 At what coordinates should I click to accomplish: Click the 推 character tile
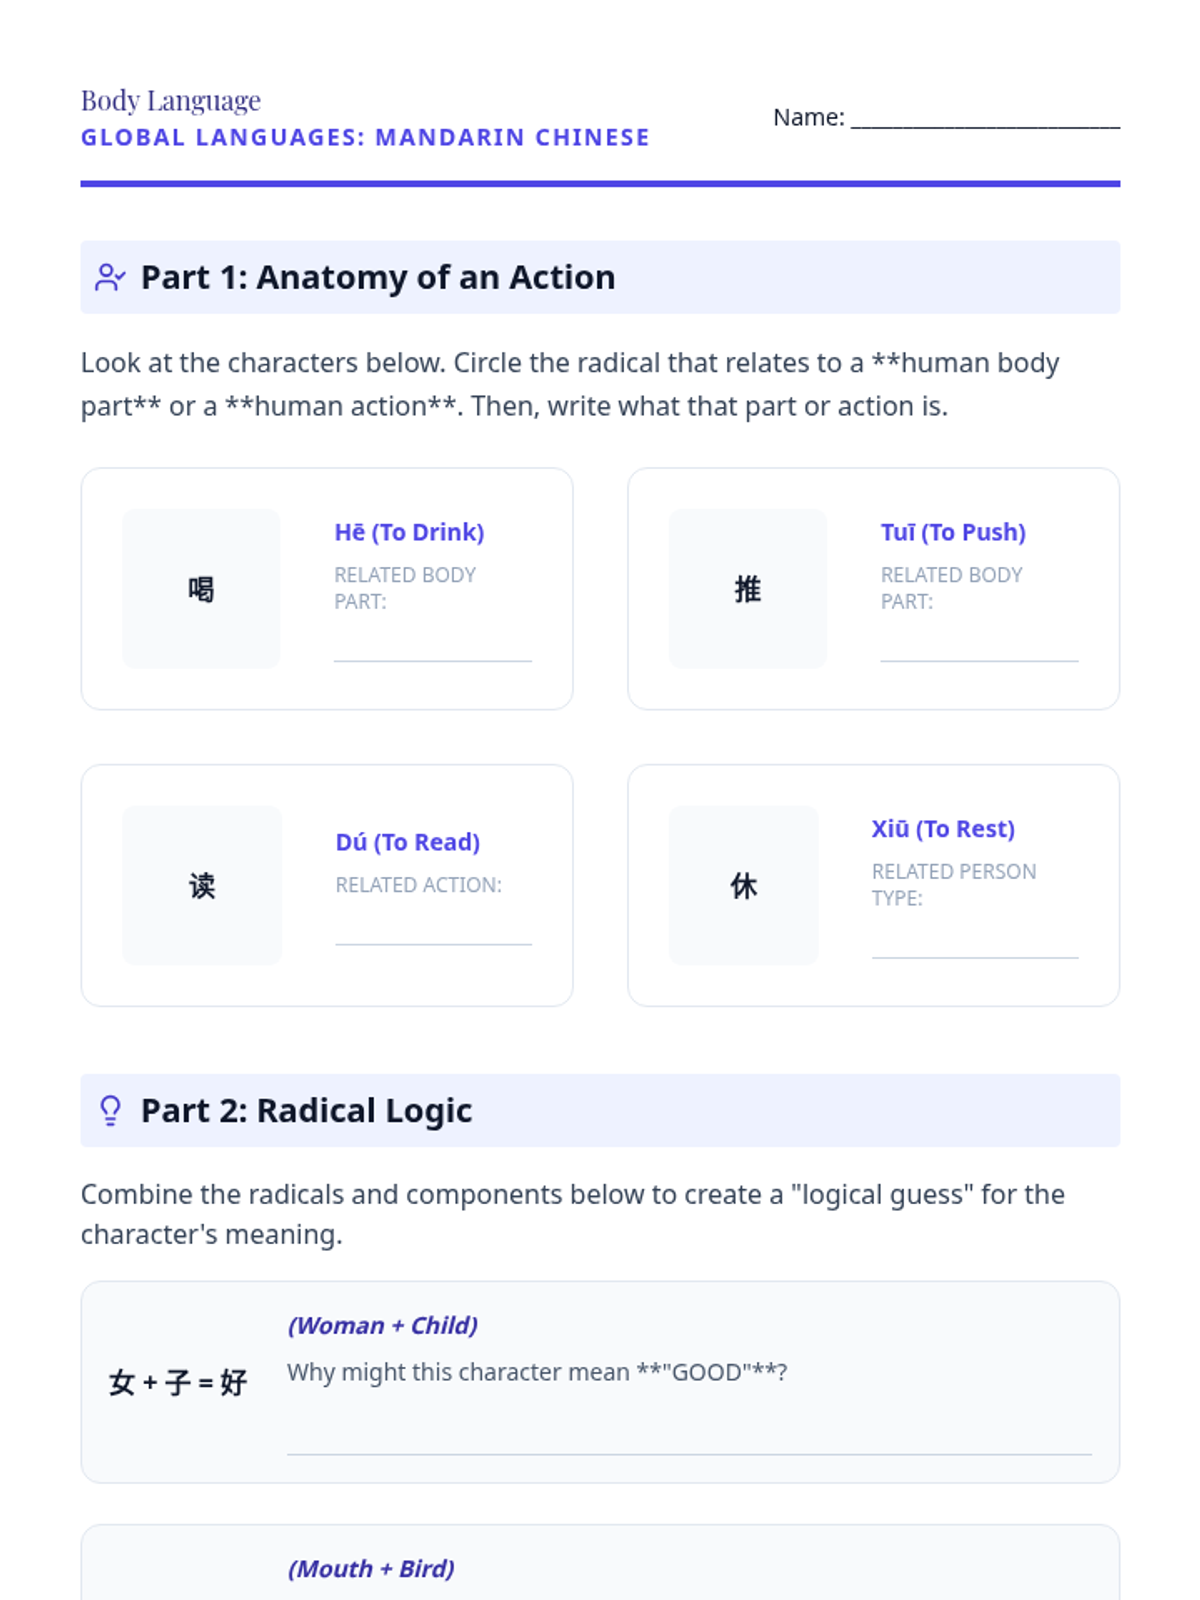747,589
